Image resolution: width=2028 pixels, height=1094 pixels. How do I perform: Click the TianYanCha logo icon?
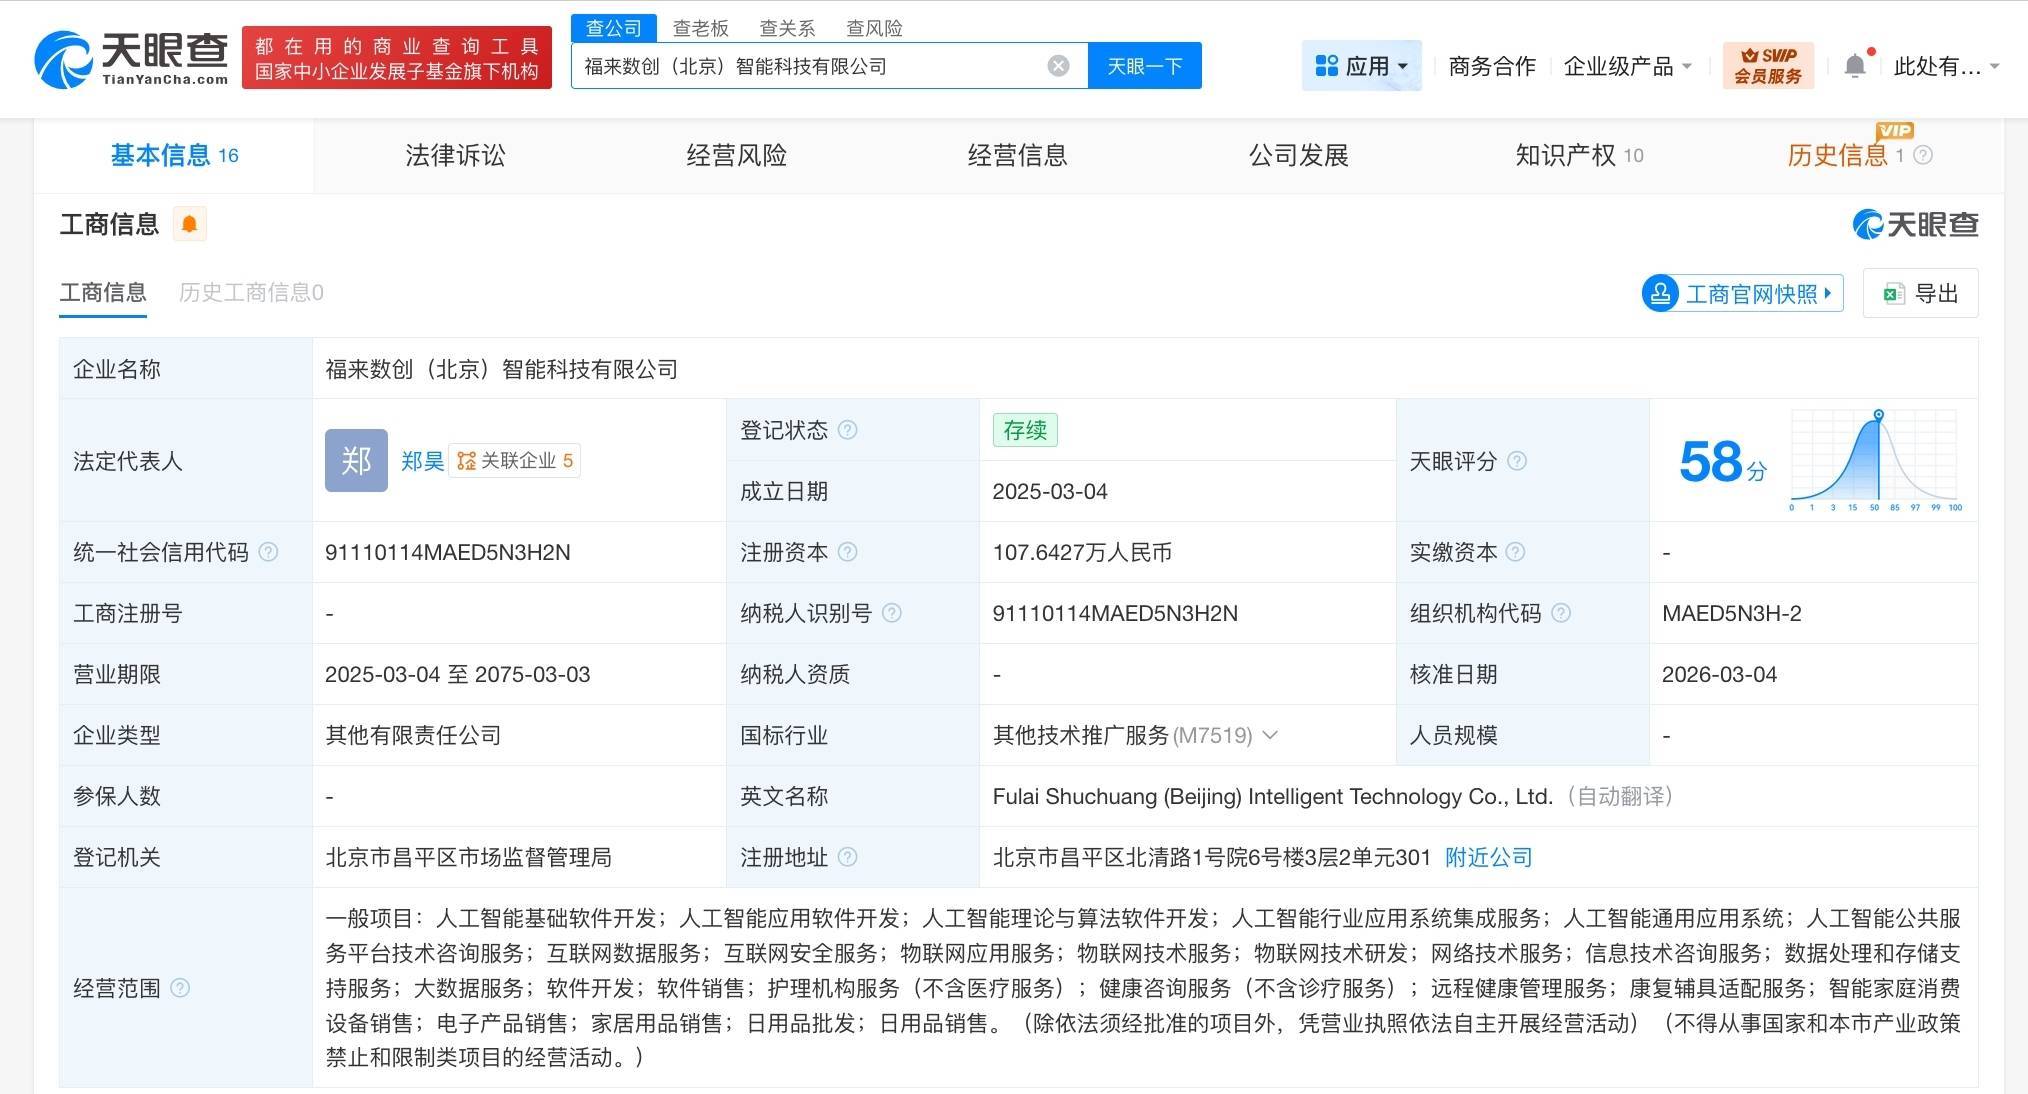click(64, 60)
